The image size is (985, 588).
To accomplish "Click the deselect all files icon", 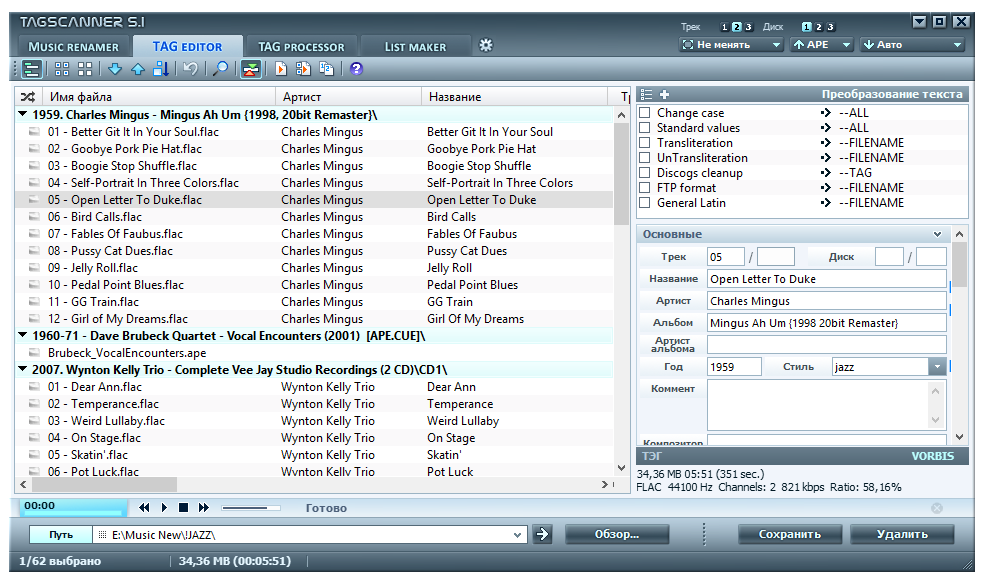I will [x=85, y=69].
